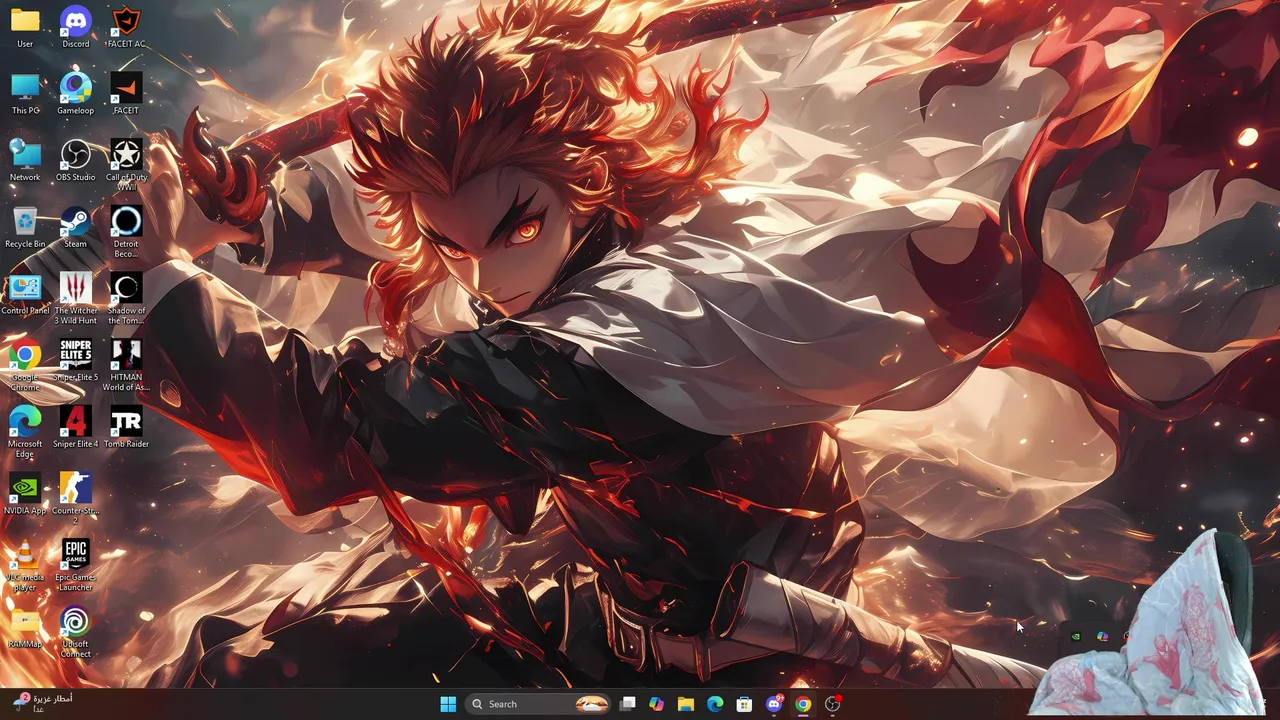Viewport: 1280px width, 720px height.
Task: Select the Tomb Raider TR shortcut
Action: pyautogui.click(x=126, y=428)
